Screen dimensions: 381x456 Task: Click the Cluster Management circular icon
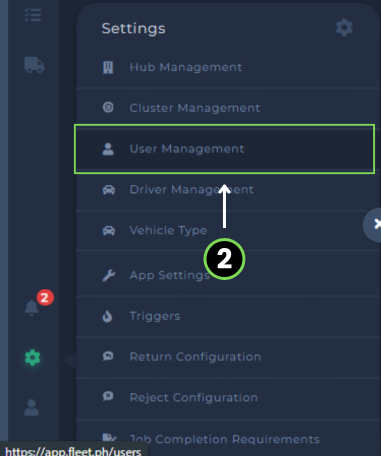click(108, 107)
